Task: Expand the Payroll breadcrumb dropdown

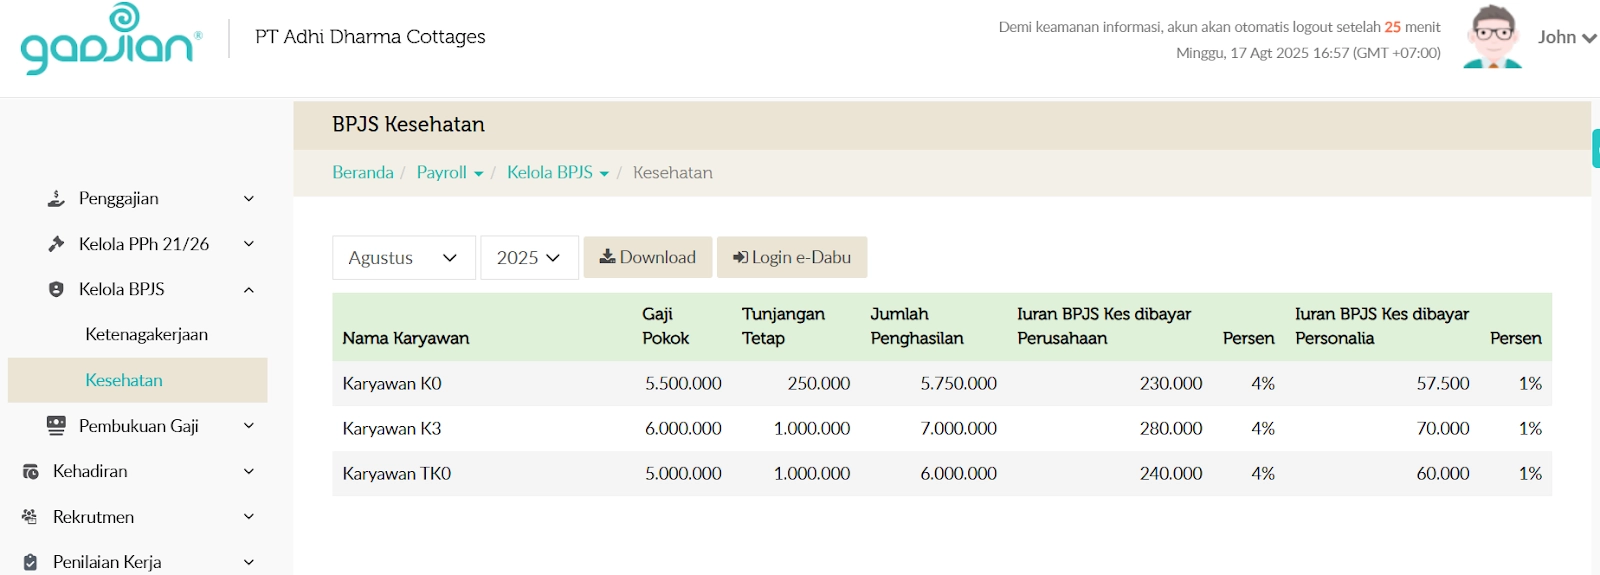Action: tap(450, 173)
